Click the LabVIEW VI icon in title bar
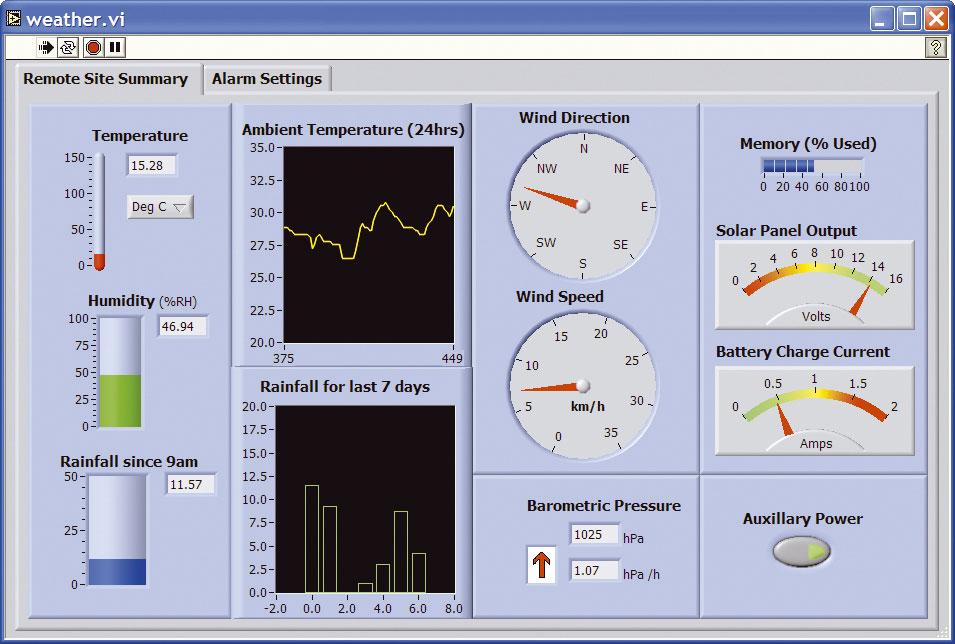955x644 pixels. coord(13,18)
